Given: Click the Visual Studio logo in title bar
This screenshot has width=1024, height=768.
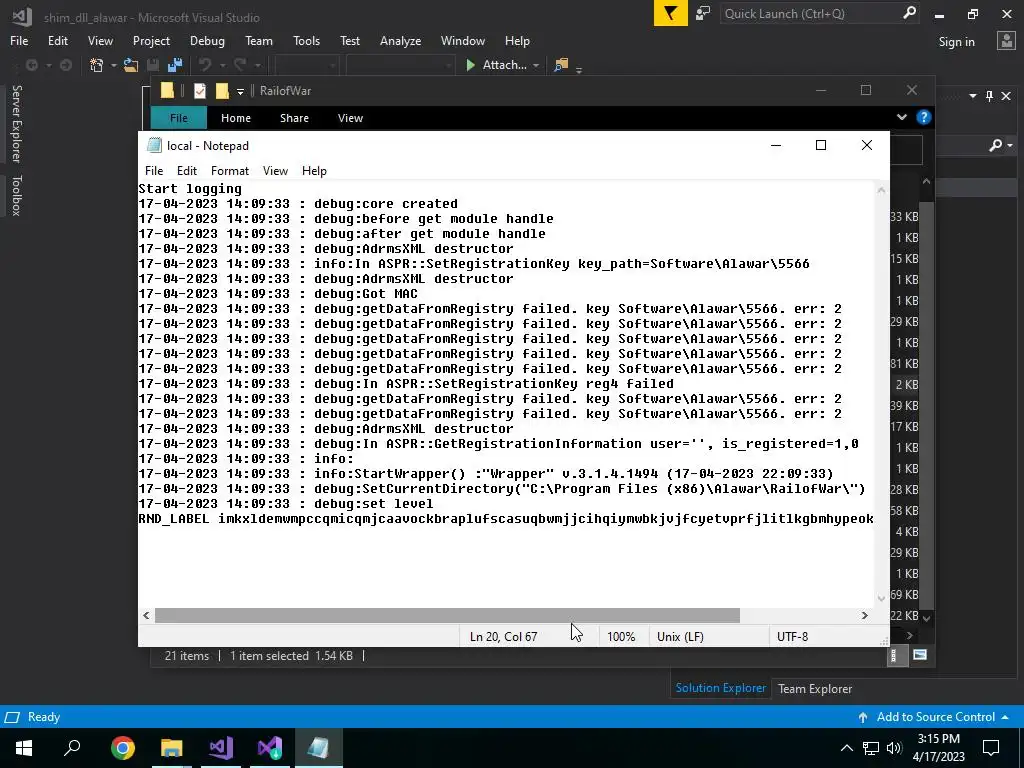Looking at the screenshot, I should (22, 17).
